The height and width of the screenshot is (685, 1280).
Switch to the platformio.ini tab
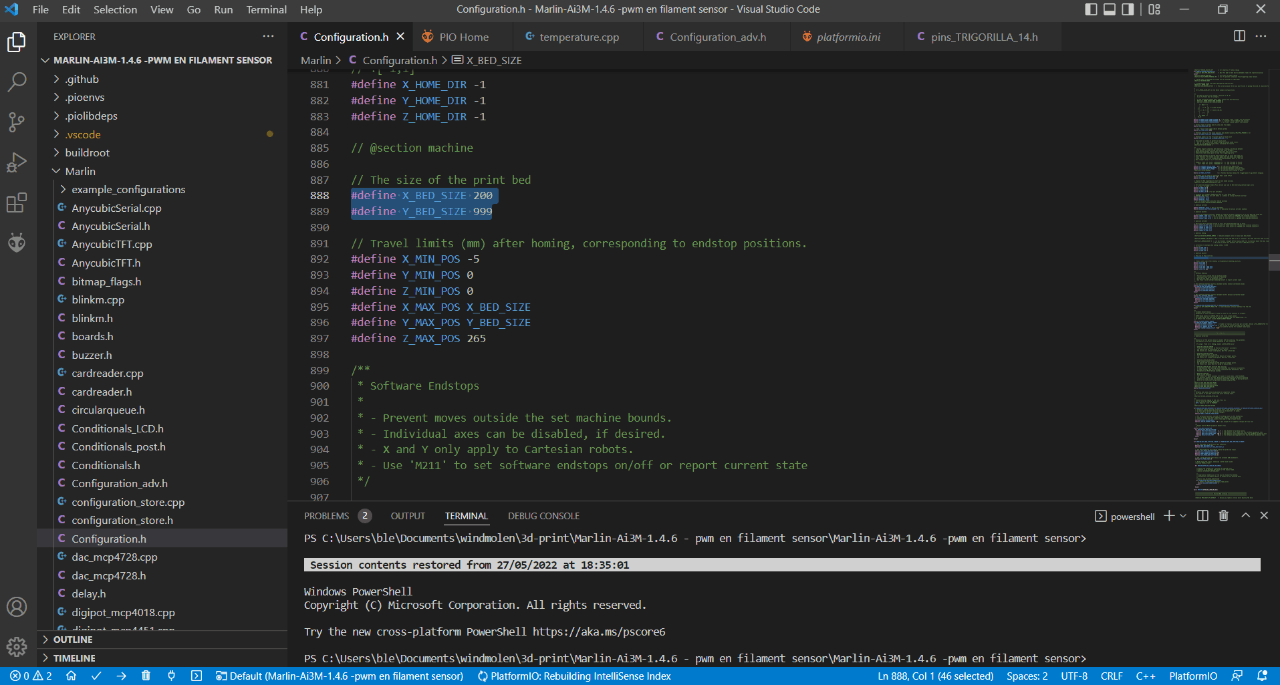[x=848, y=37]
